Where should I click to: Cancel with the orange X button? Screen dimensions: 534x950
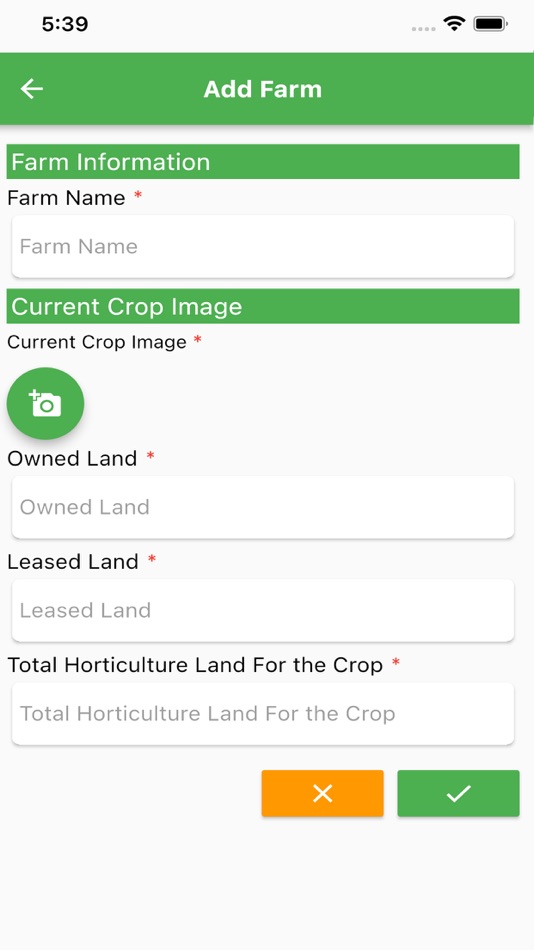(x=322, y=793)
